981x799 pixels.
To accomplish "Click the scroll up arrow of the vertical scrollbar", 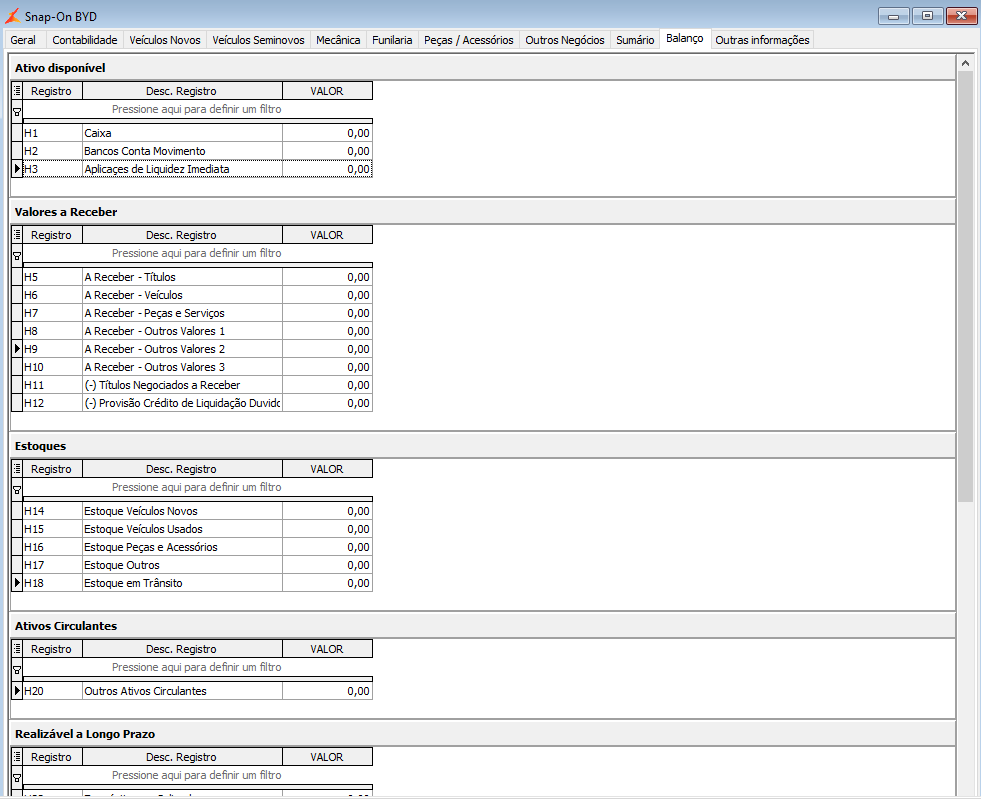I will click(965, 63).
